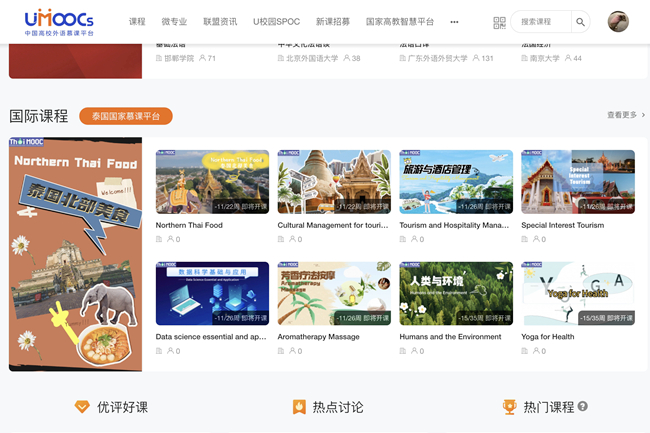Viewport: 650px width, 433px height.
Task: Open the Yoga for Health thumbnail
Action: pos(577,294)
